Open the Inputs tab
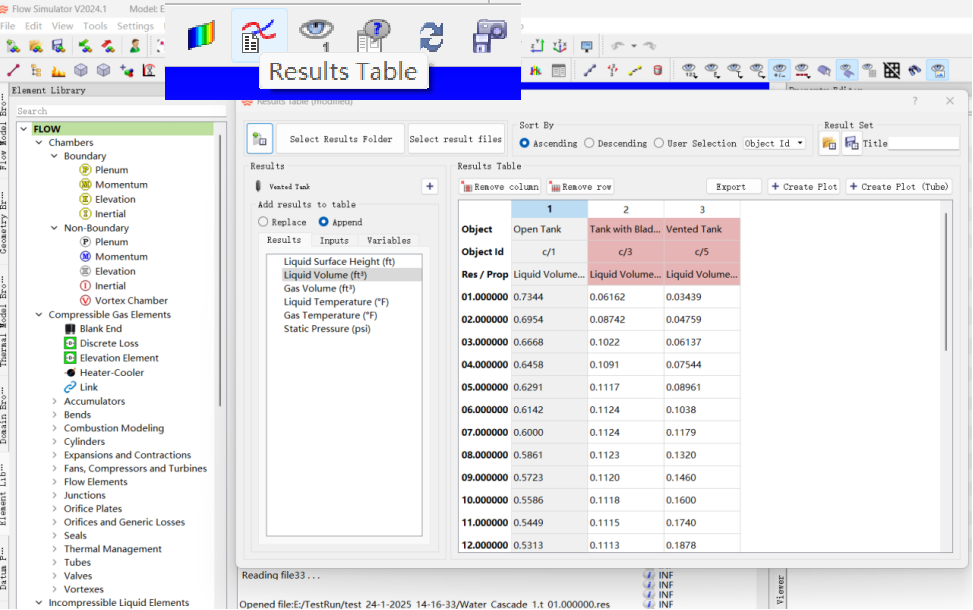The image size is (973, 610). [334, 240]
